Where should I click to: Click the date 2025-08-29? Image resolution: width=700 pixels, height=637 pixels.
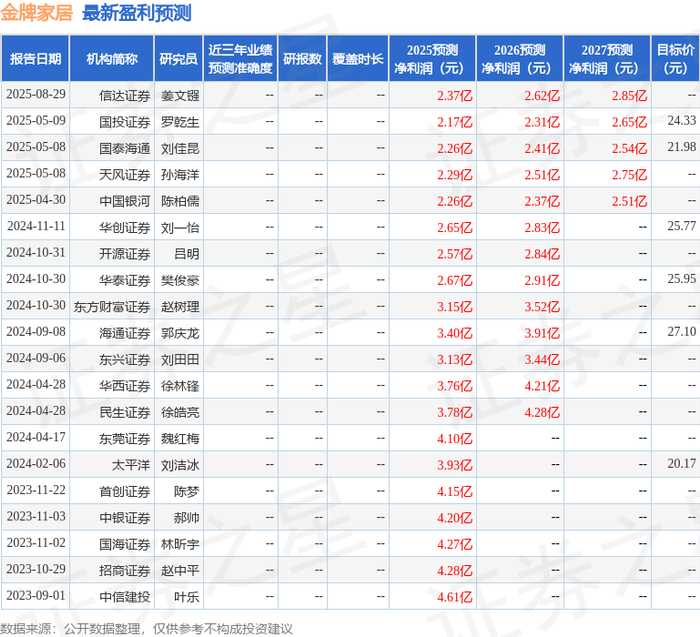coord(36,94)
